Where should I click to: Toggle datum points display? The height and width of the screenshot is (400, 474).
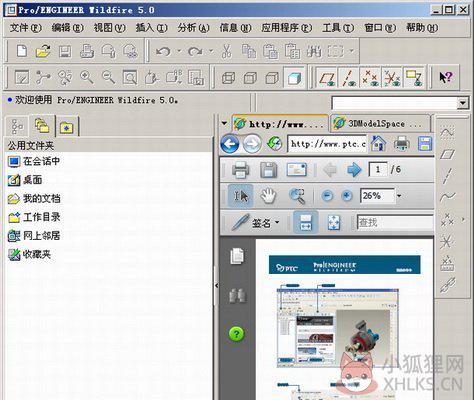[370, 78]
